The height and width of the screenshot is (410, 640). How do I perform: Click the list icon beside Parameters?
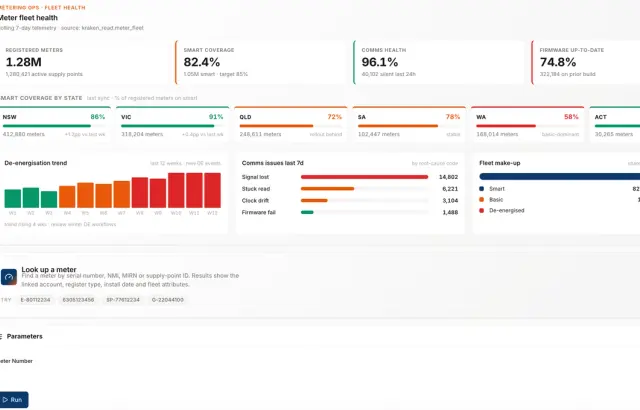1,336
